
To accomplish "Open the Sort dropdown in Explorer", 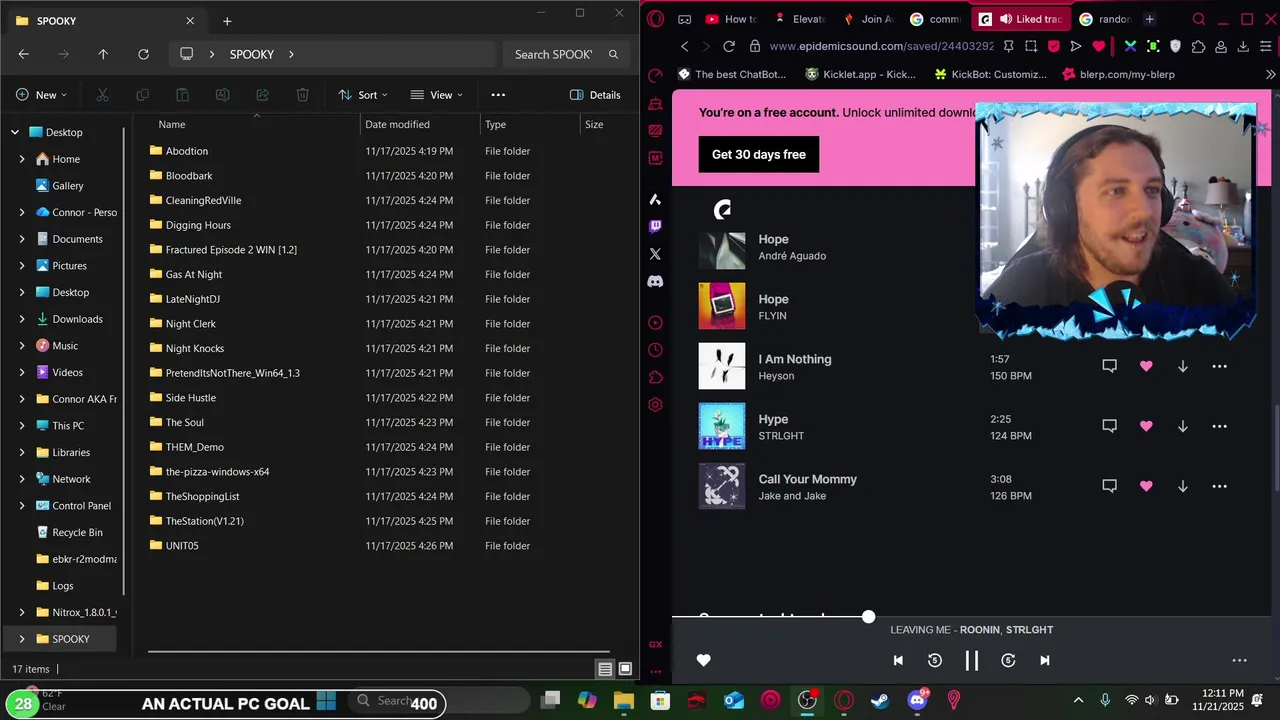I will (x=364, y=95).
